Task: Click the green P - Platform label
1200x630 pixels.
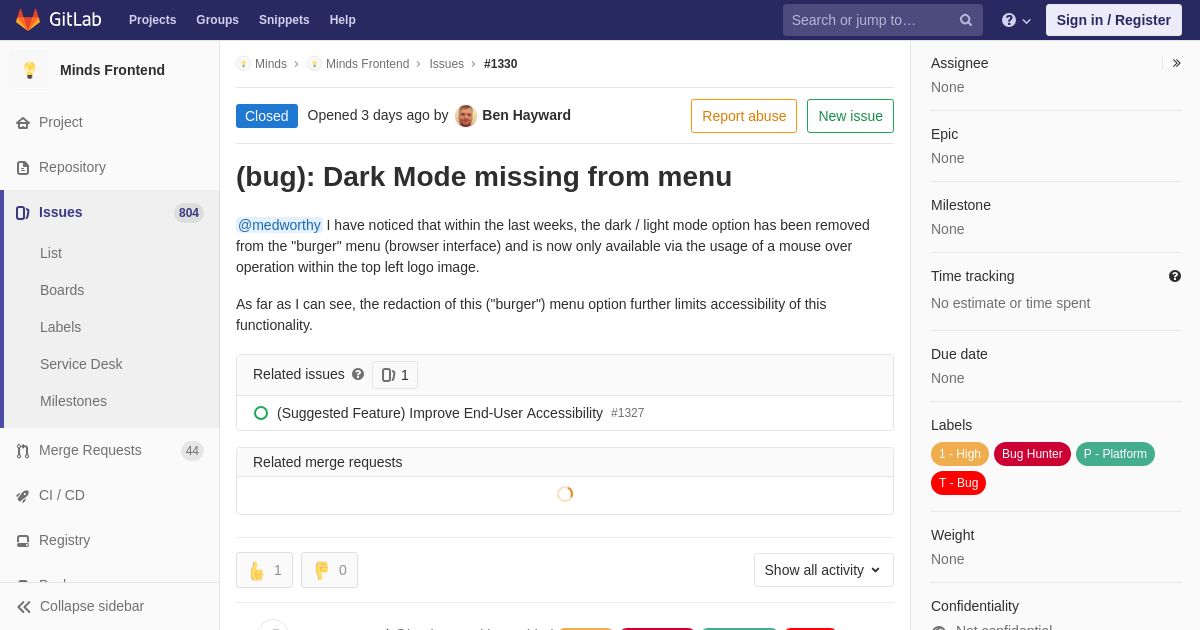Action: 1115,454
